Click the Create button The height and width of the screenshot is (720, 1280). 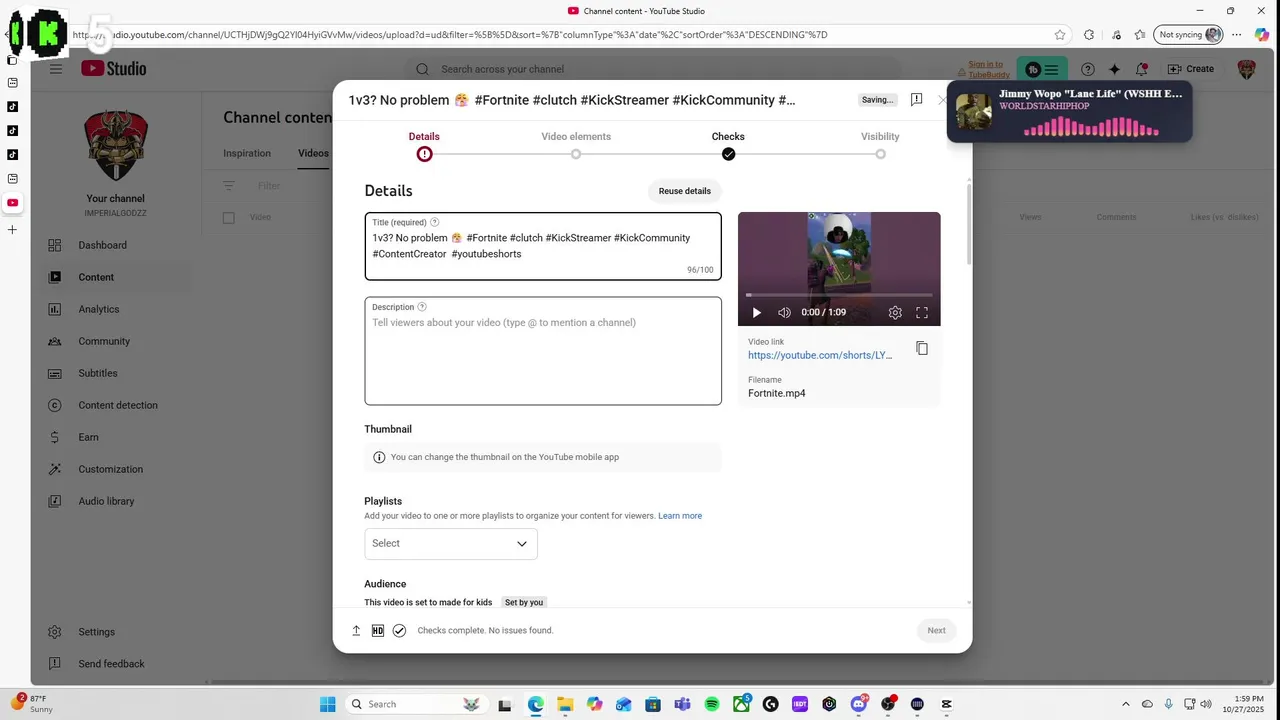(x=1191, y=69)
